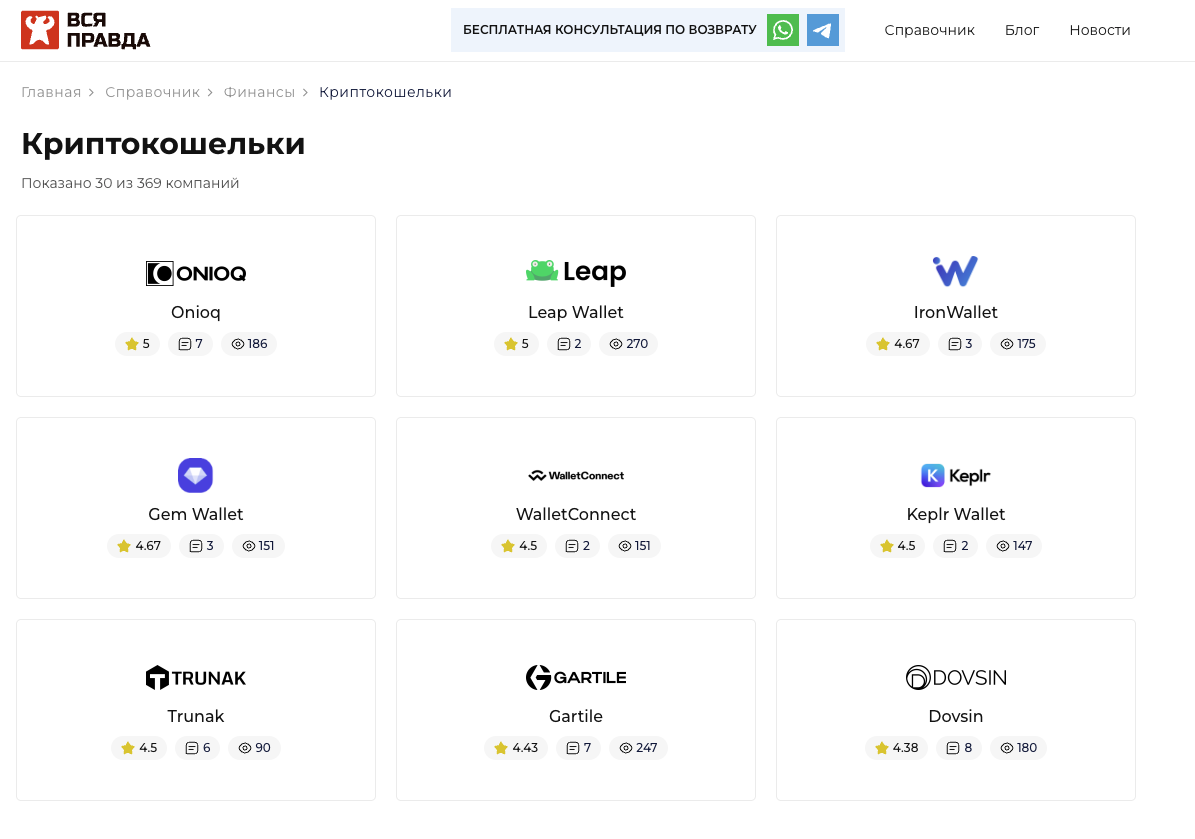The height and width of the screenshot is (839, 1195).
Task: Click the IronWallet W logo
Action: 956,271
